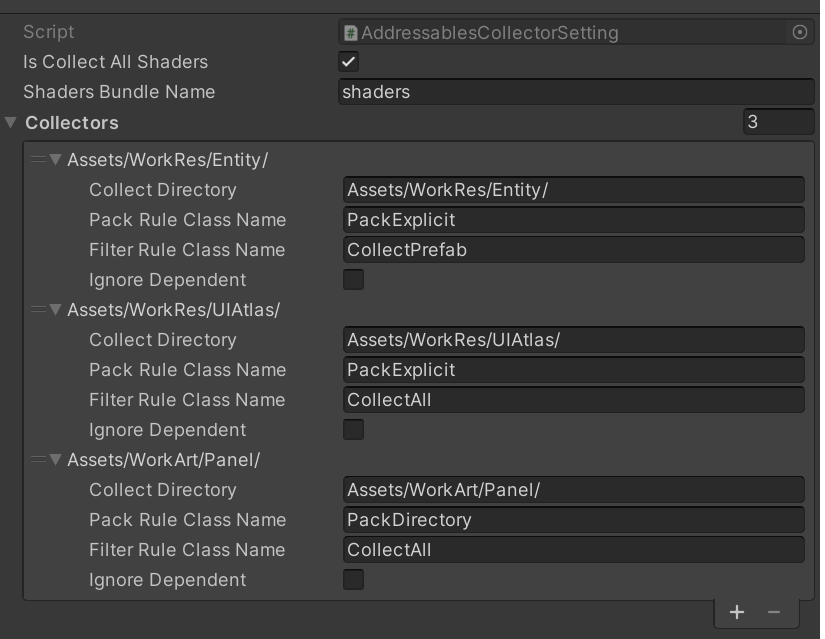The height and width of the screenshot is (639, 825).
Task: Click the Collectors array size field
Action: (778, 122)
